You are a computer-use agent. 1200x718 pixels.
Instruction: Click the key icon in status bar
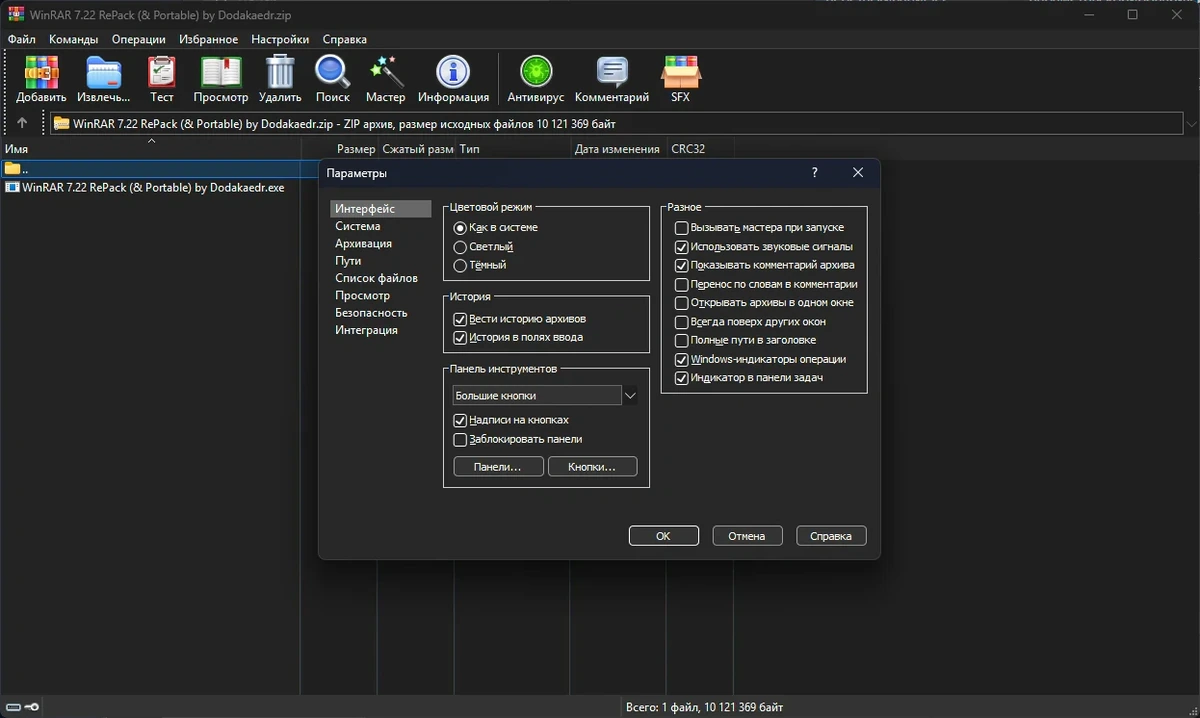coord(31,708)
